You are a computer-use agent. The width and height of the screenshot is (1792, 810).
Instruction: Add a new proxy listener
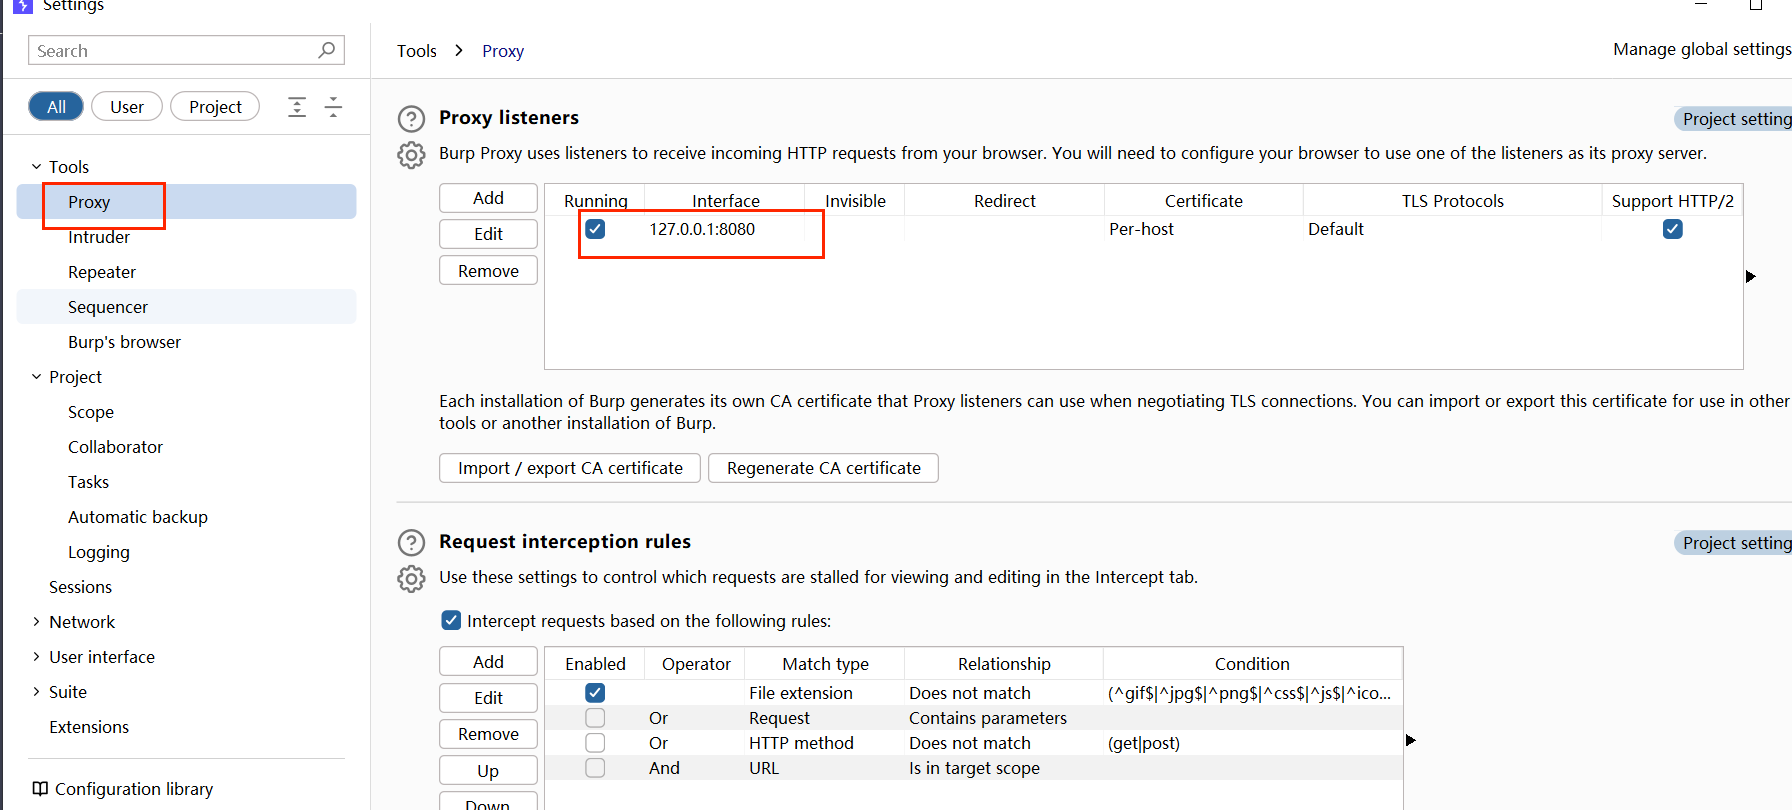(488, 198)
